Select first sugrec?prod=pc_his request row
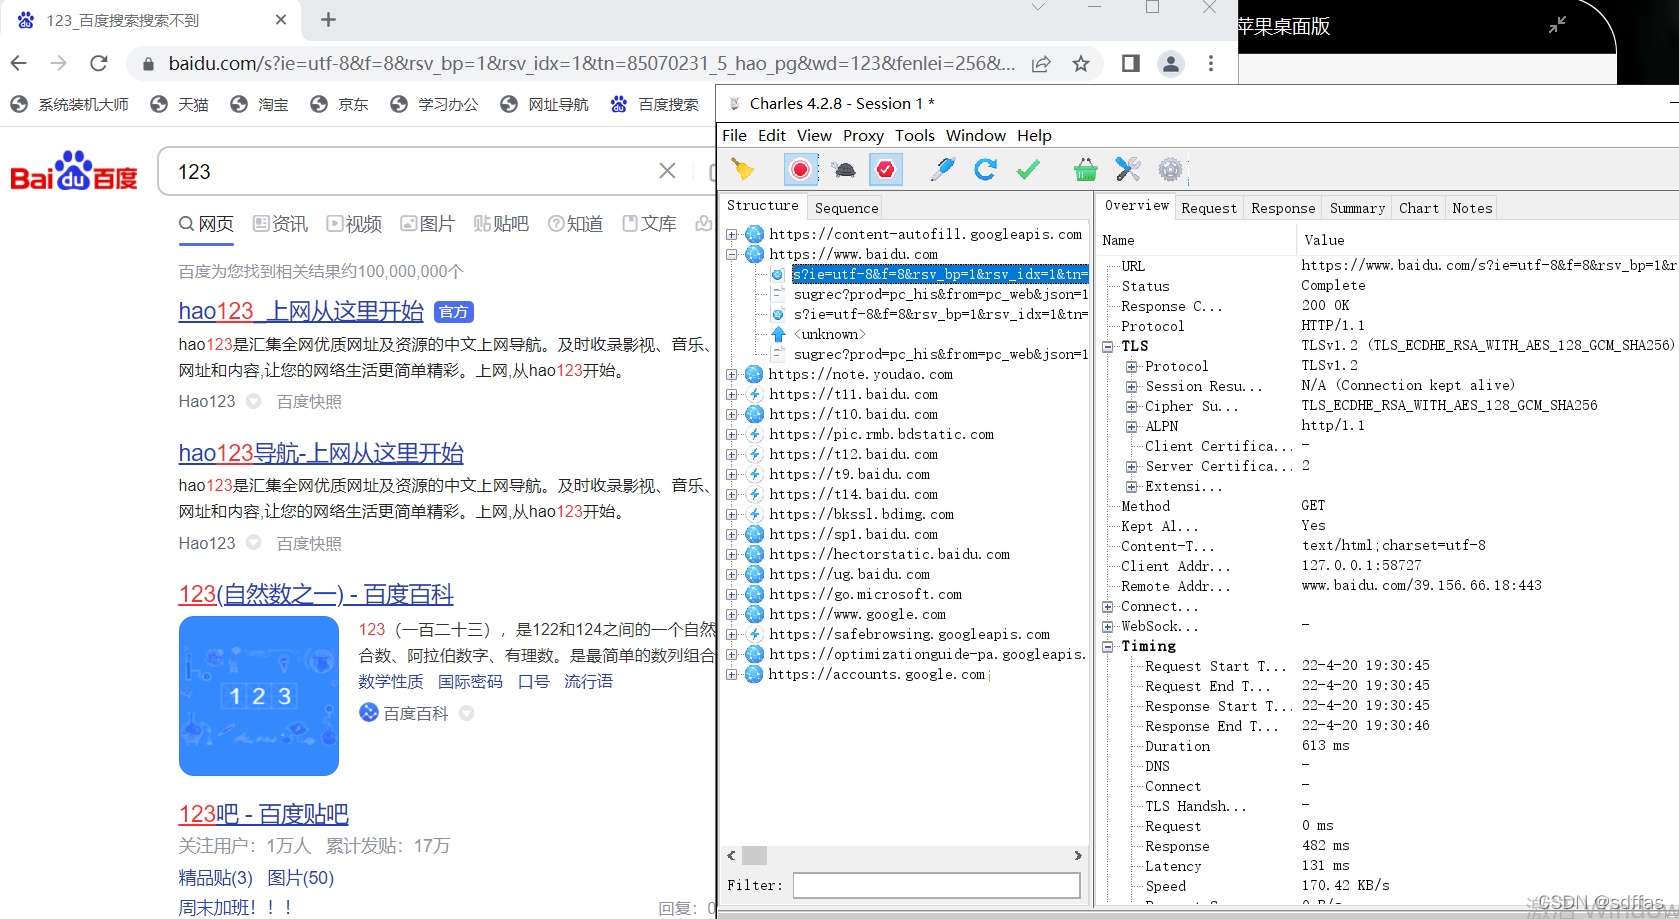Image resolution: width=1679 pixels, height=919 pixels. click(940, 294)
